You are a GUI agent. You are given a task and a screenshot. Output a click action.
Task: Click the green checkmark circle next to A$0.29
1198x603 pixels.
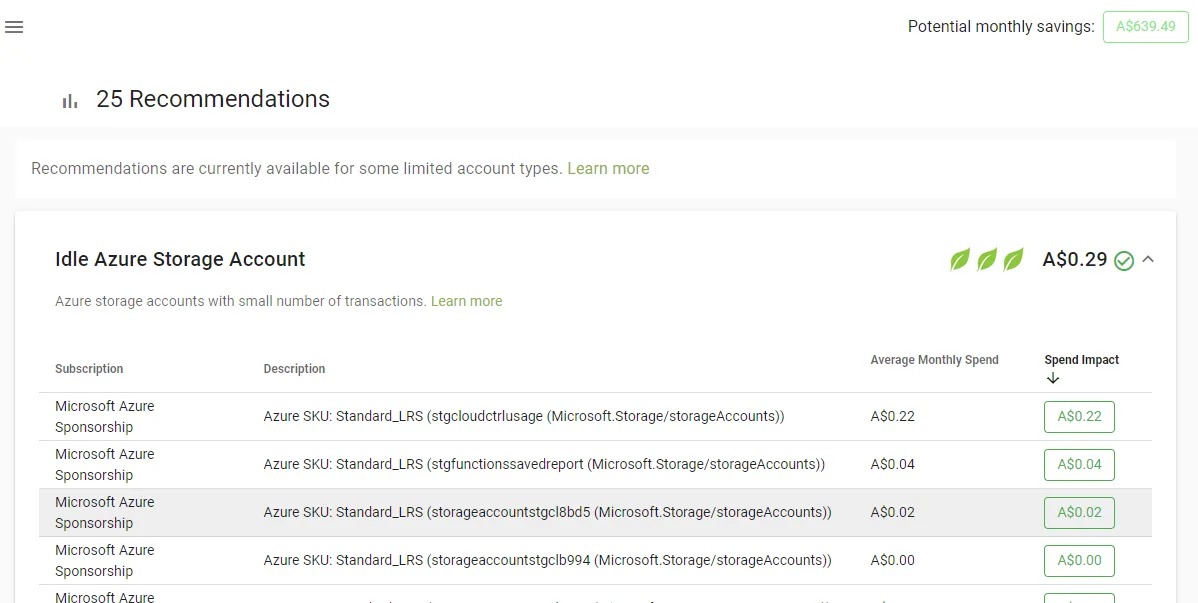[1123, 261]
